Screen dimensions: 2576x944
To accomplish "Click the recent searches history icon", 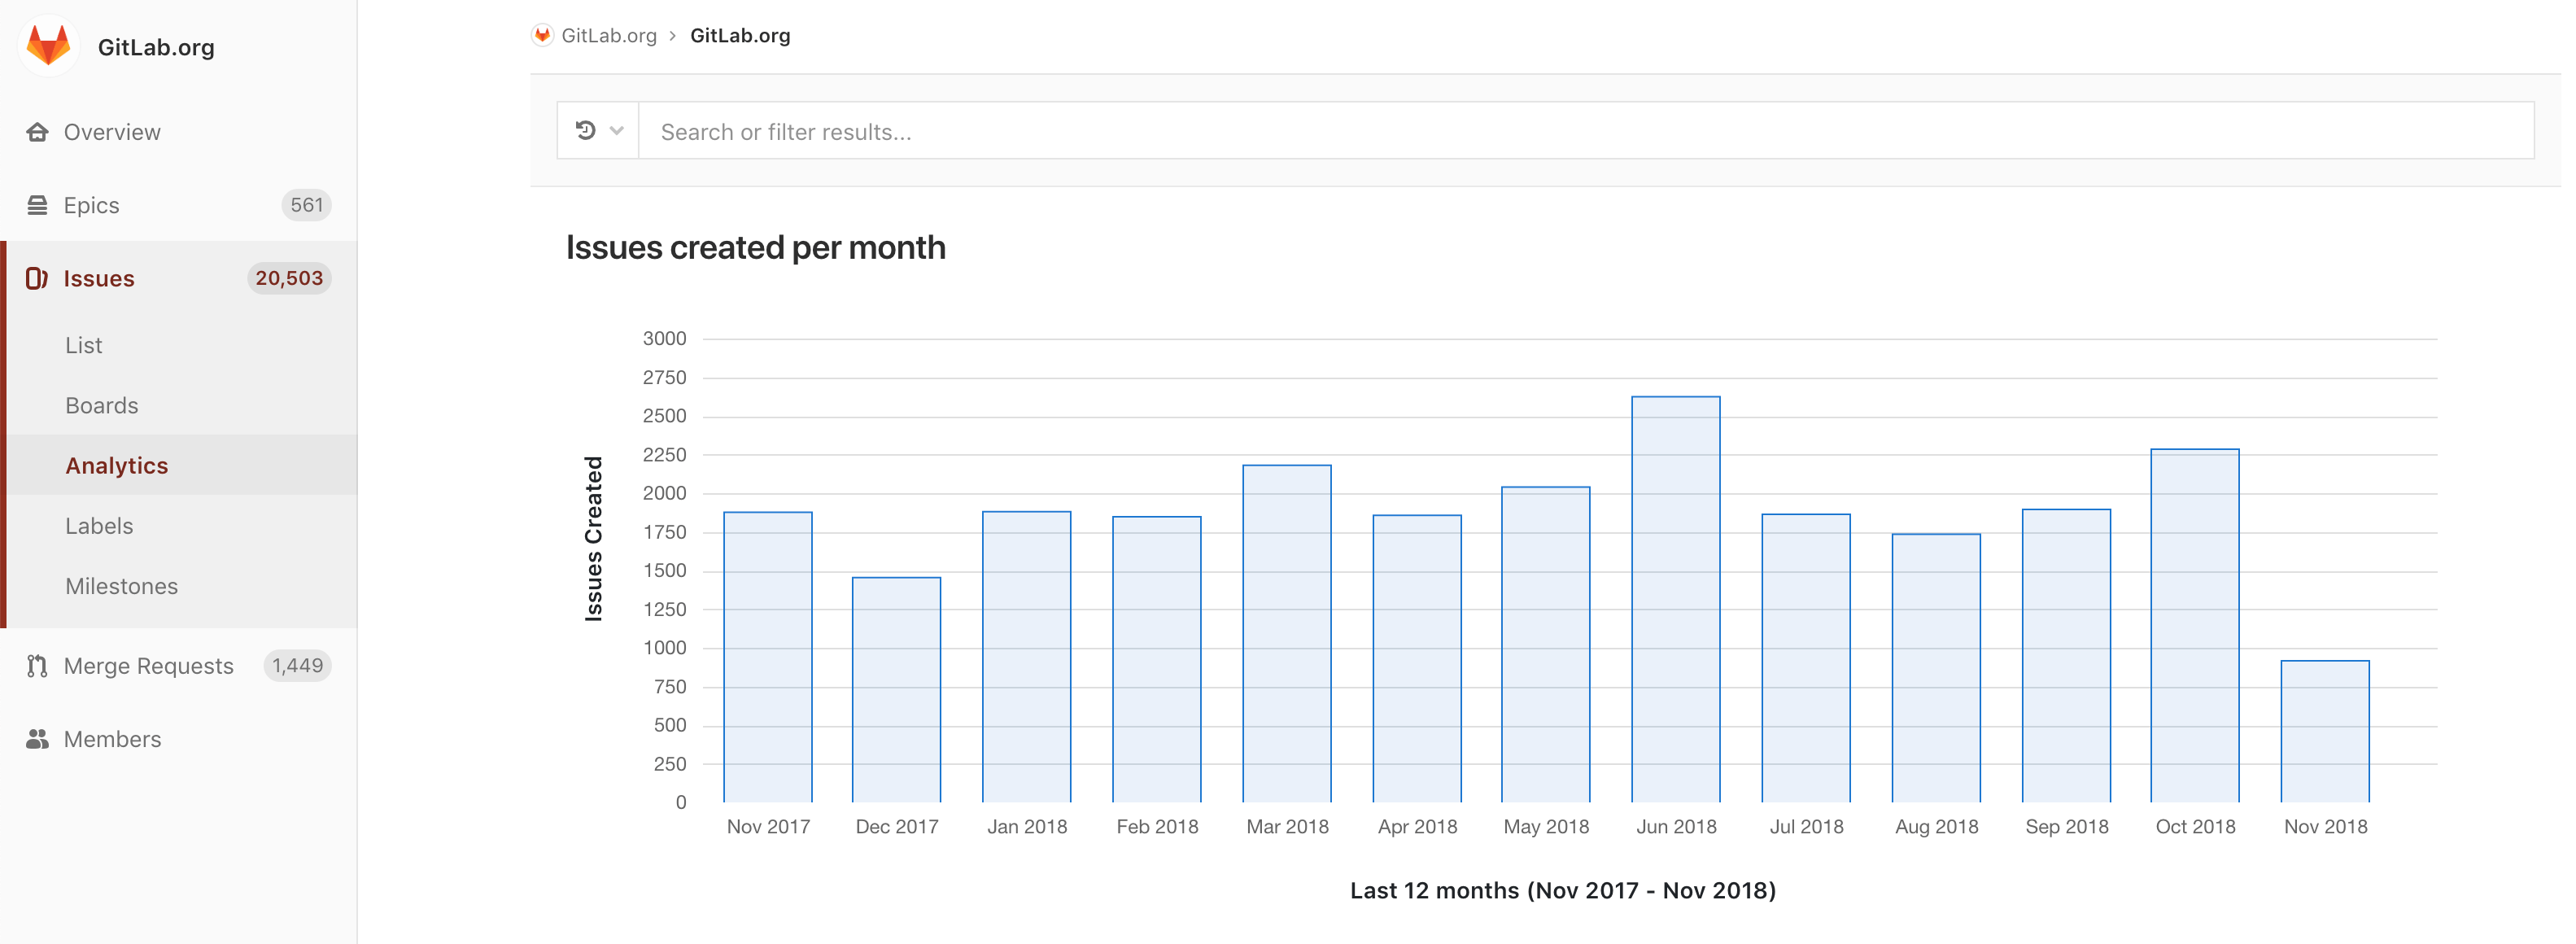I will tap(586, 130).
